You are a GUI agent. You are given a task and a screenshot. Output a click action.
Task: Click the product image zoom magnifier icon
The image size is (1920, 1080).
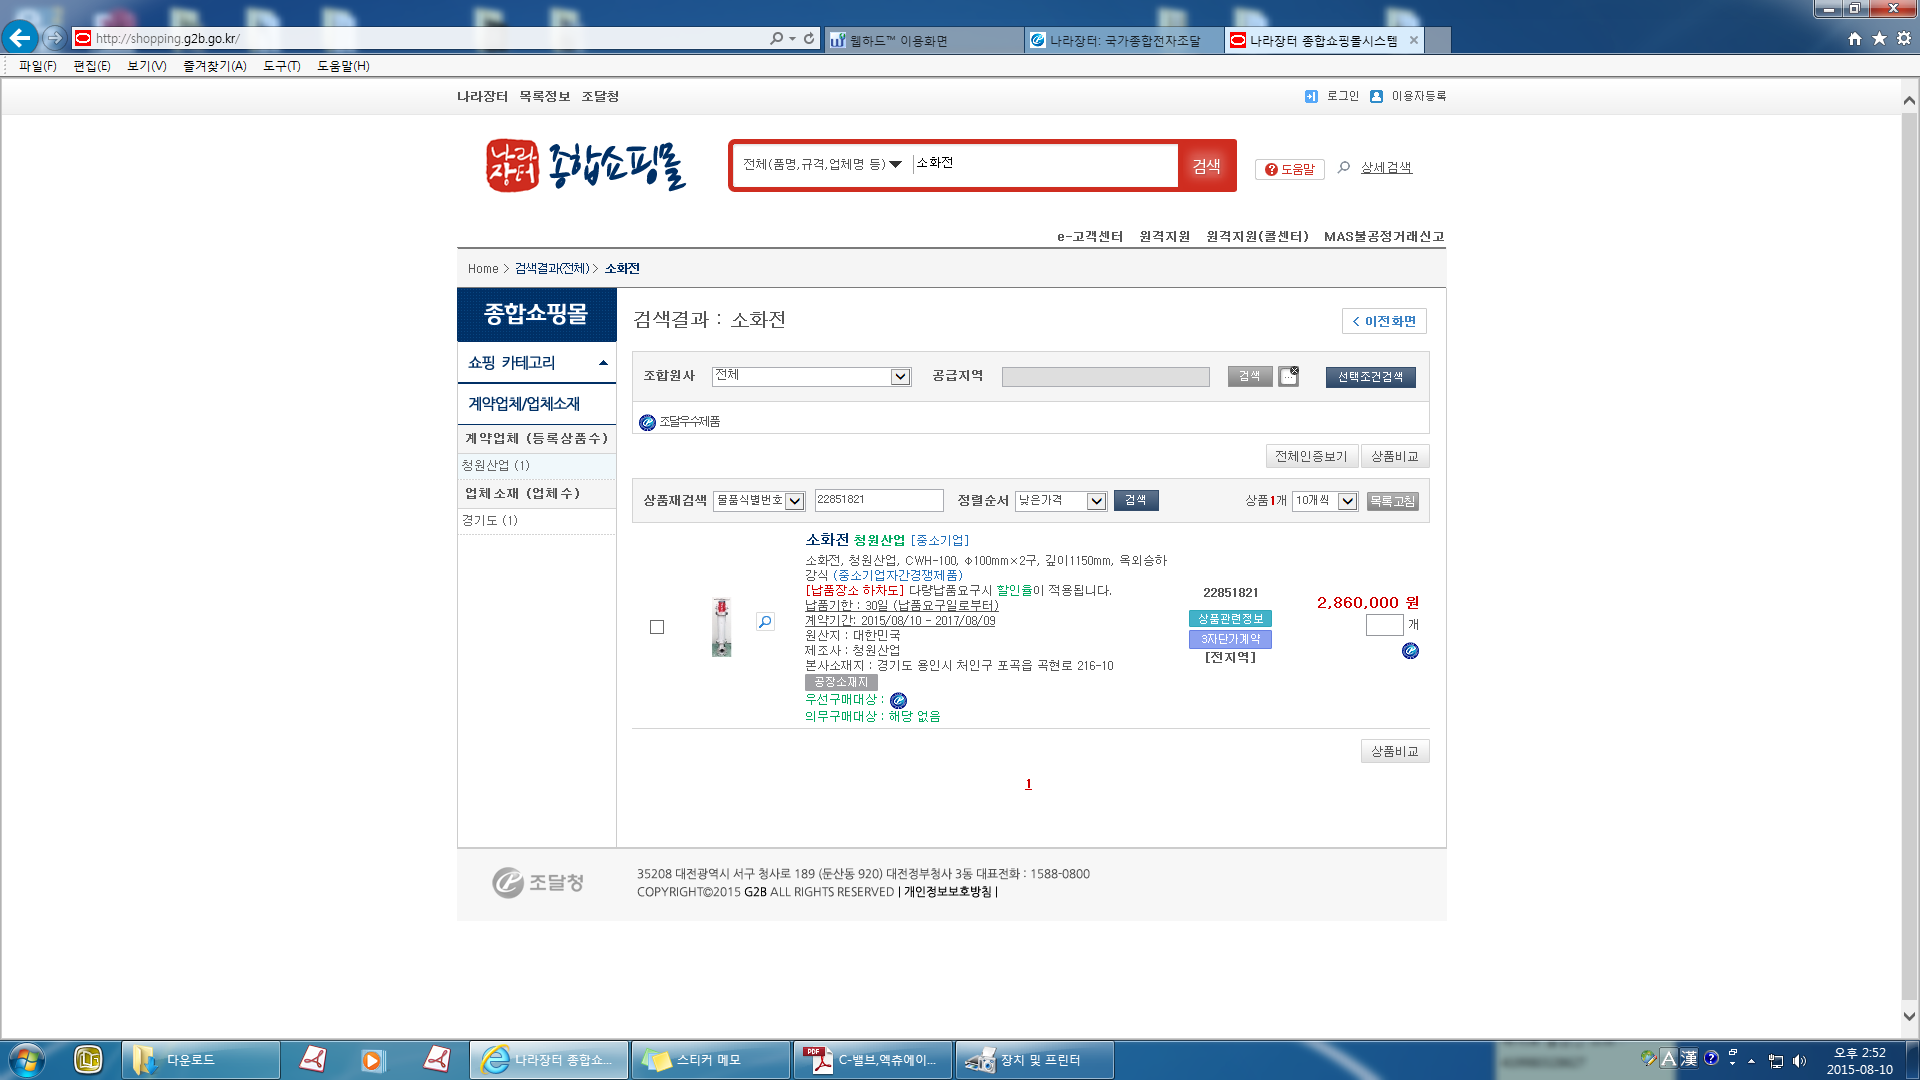(x=765, y=622)
